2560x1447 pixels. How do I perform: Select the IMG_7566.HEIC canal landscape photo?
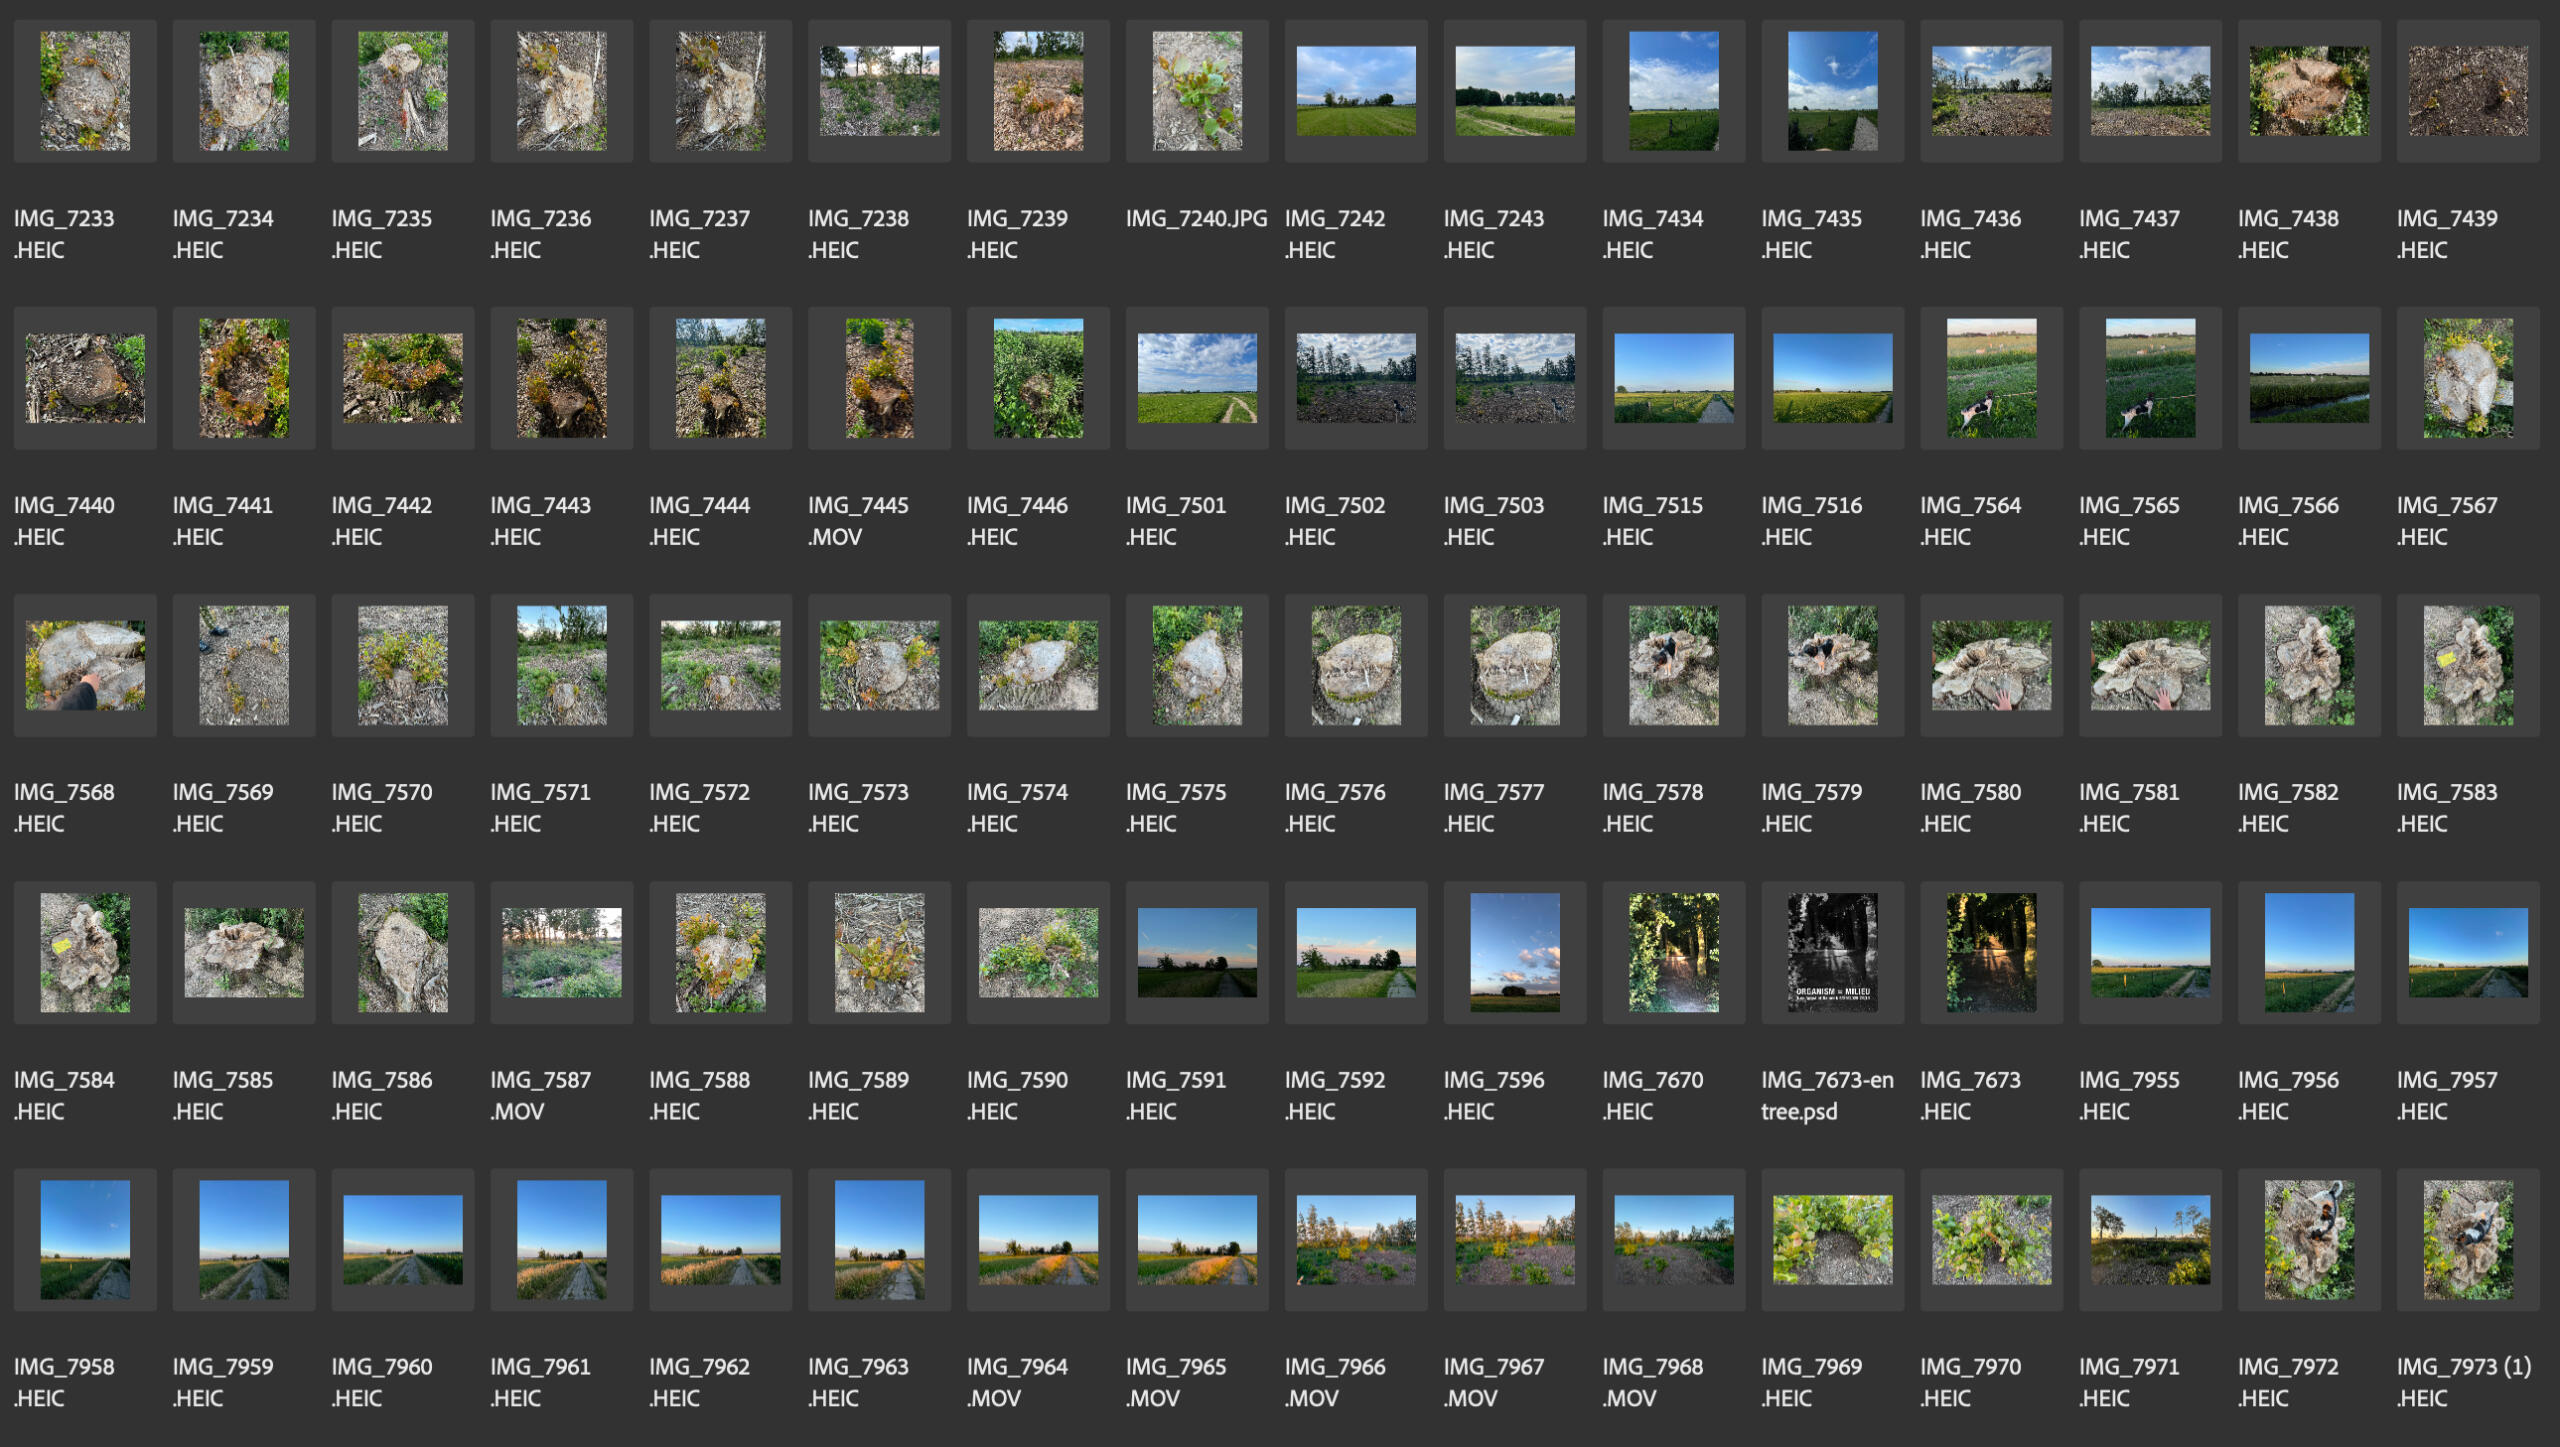coord(2308,378)
